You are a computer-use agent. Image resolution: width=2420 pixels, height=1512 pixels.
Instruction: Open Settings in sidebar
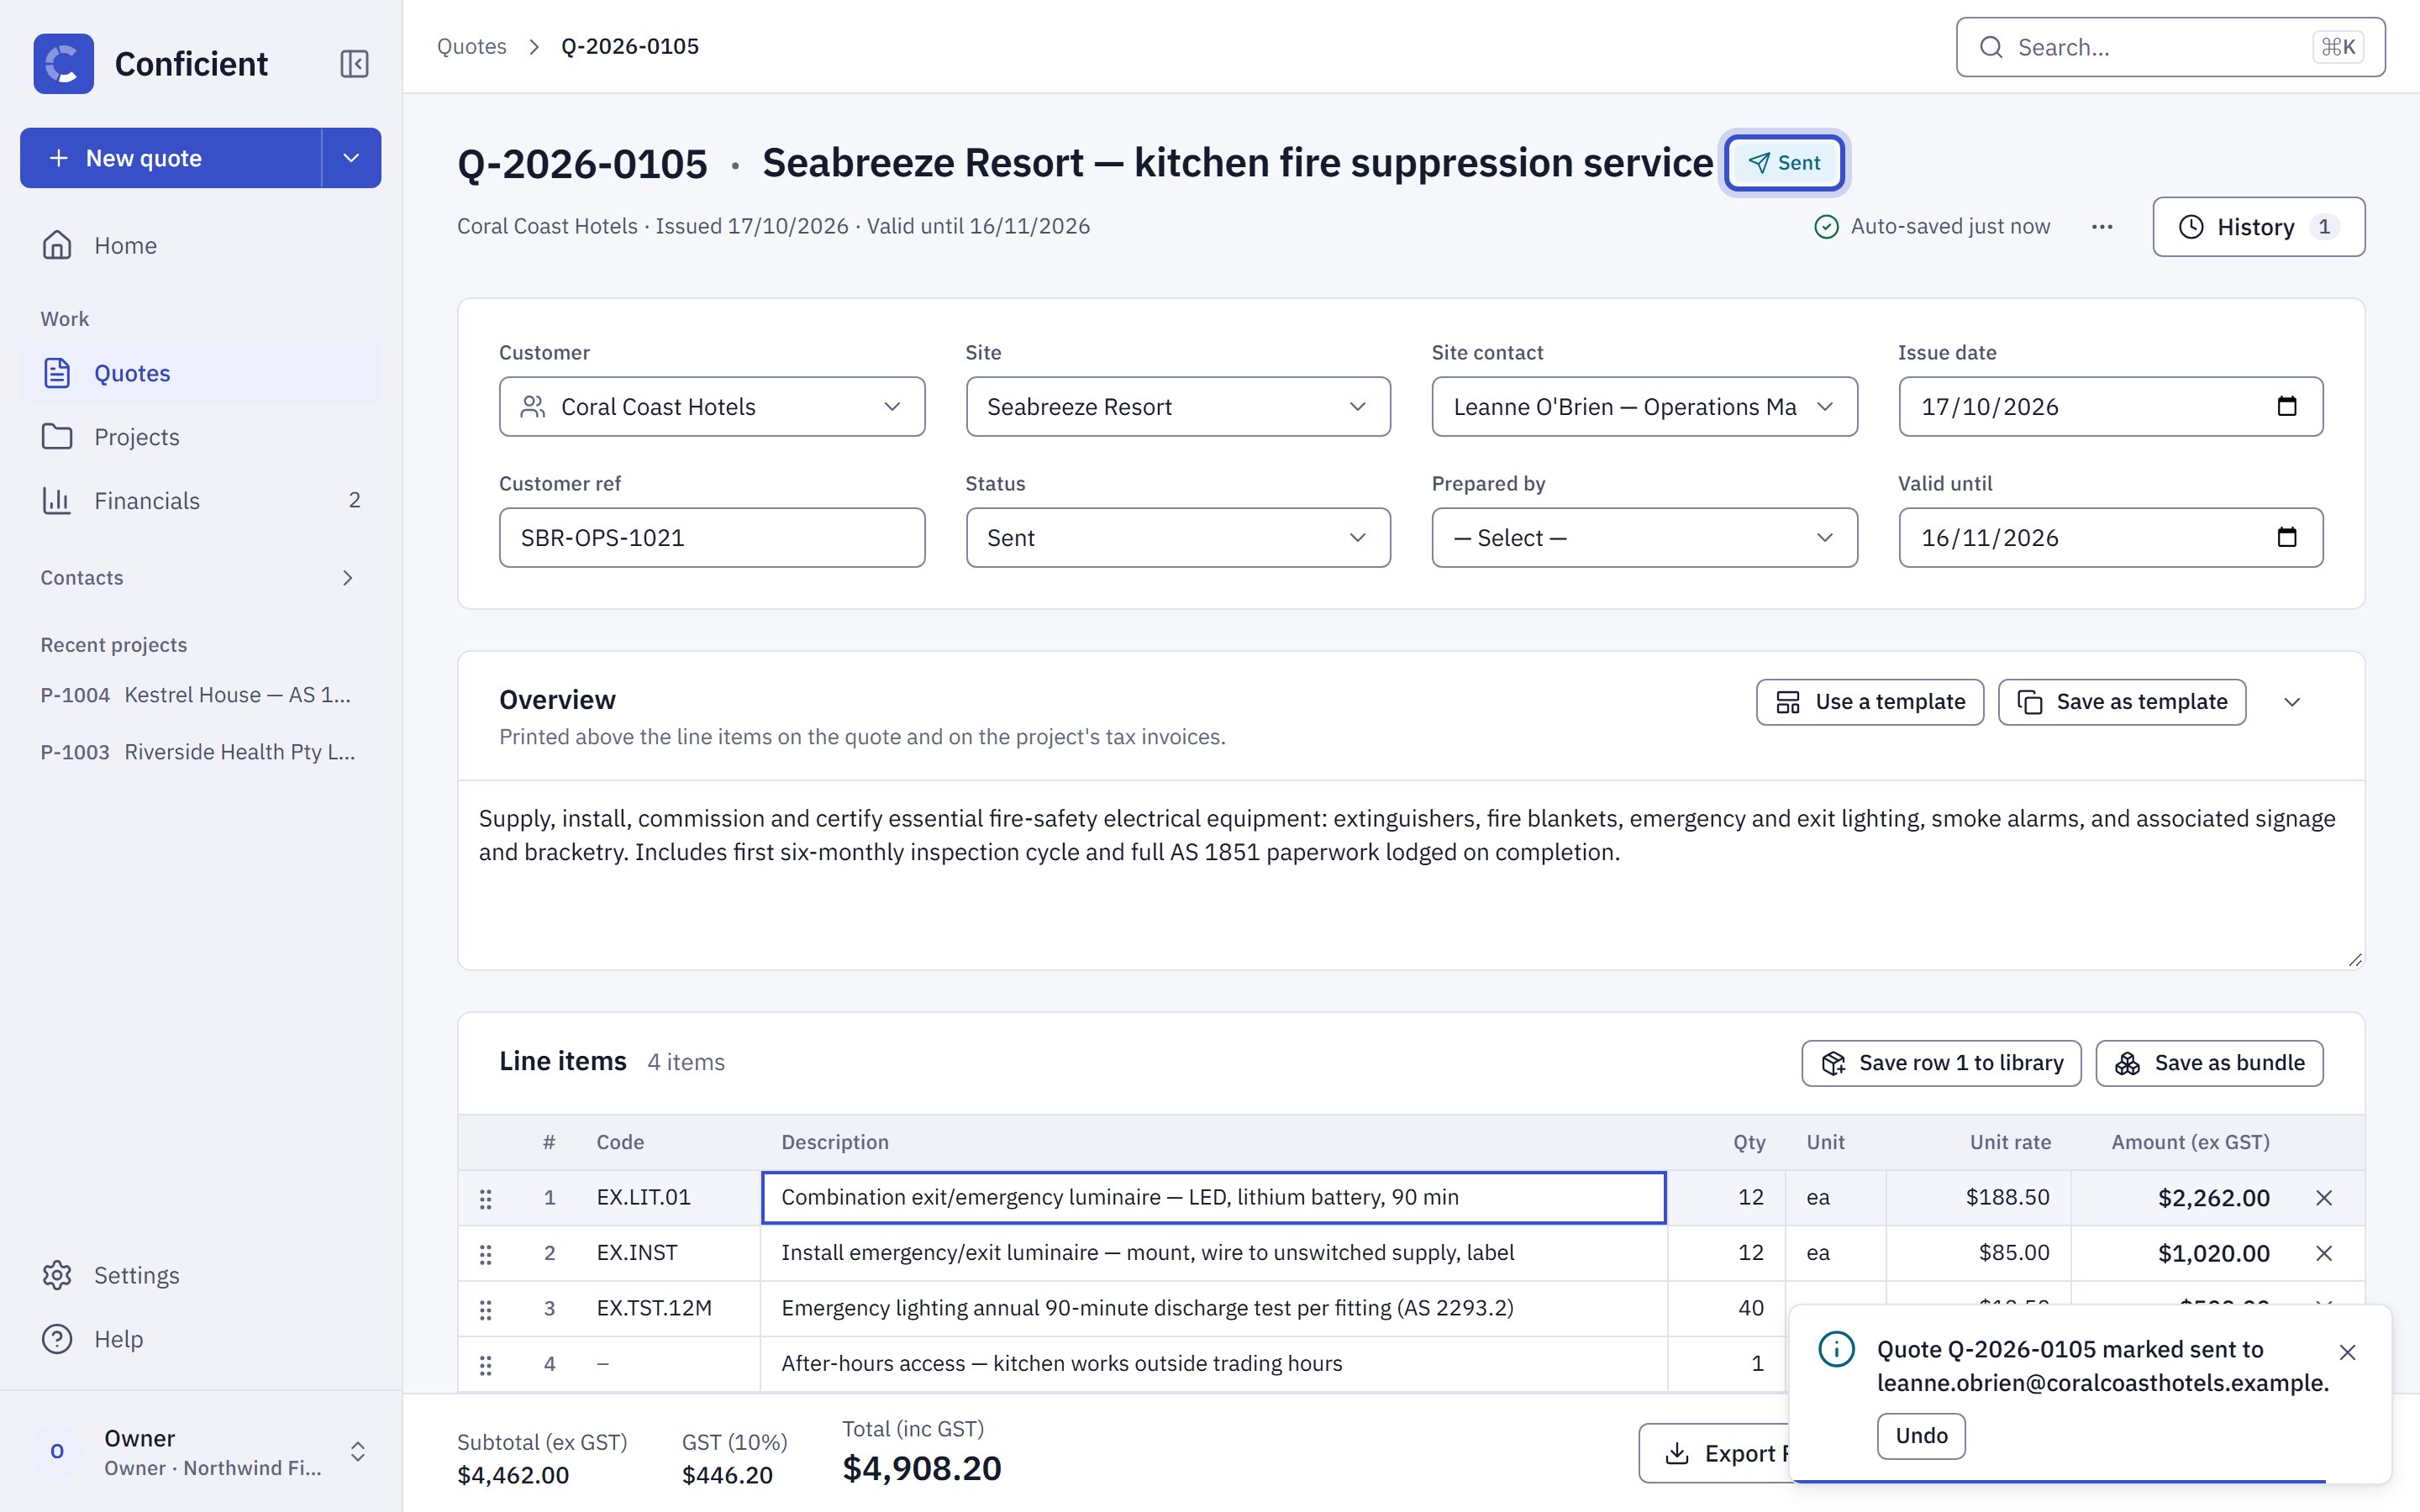(200, 1275)
